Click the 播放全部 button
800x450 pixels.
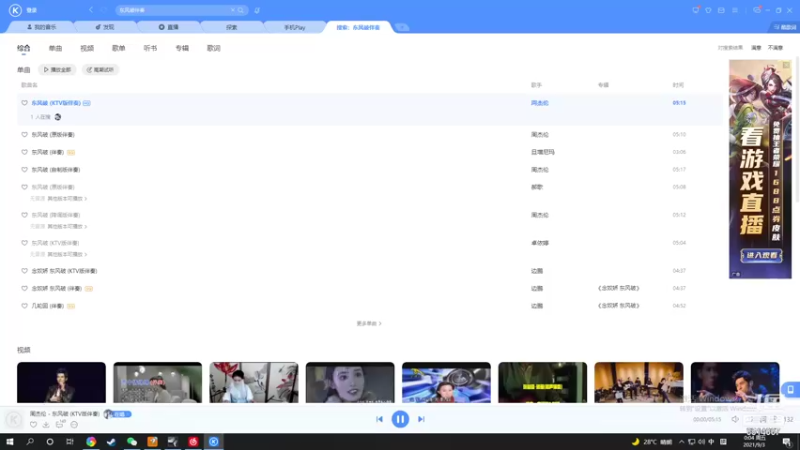click(57, 70)
